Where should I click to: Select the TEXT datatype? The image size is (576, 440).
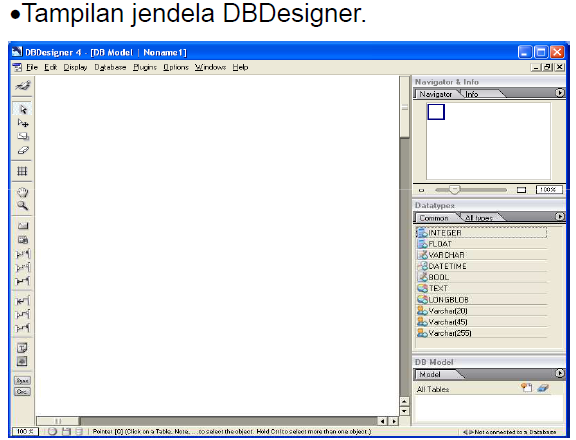tap(482, 288)
